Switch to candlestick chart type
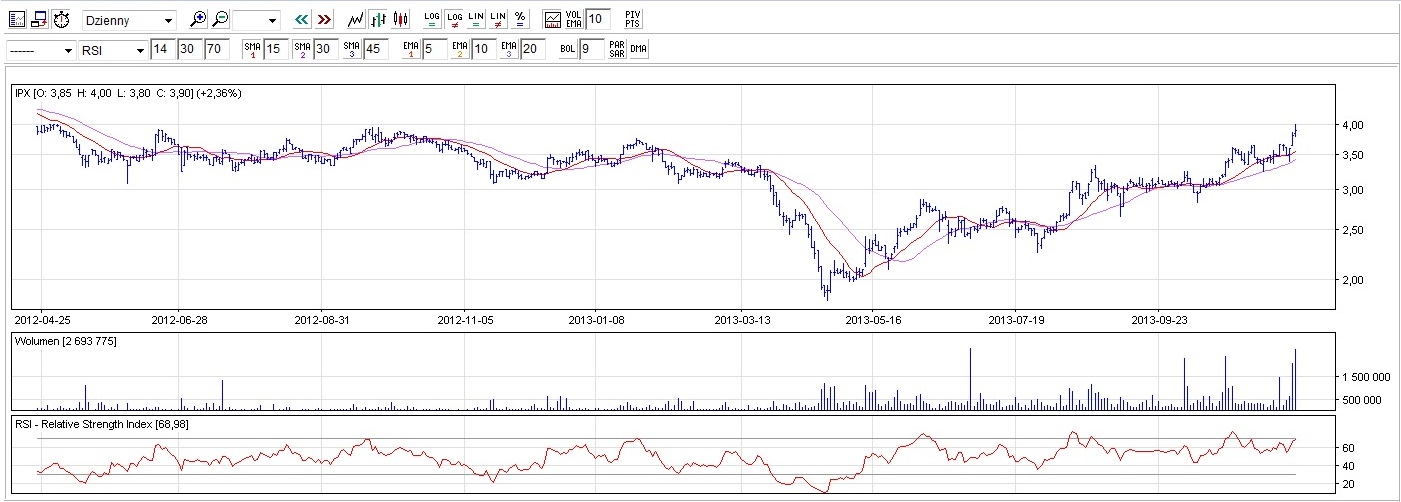The height and width of the screenshot is (502, 1401). [400, 19]
